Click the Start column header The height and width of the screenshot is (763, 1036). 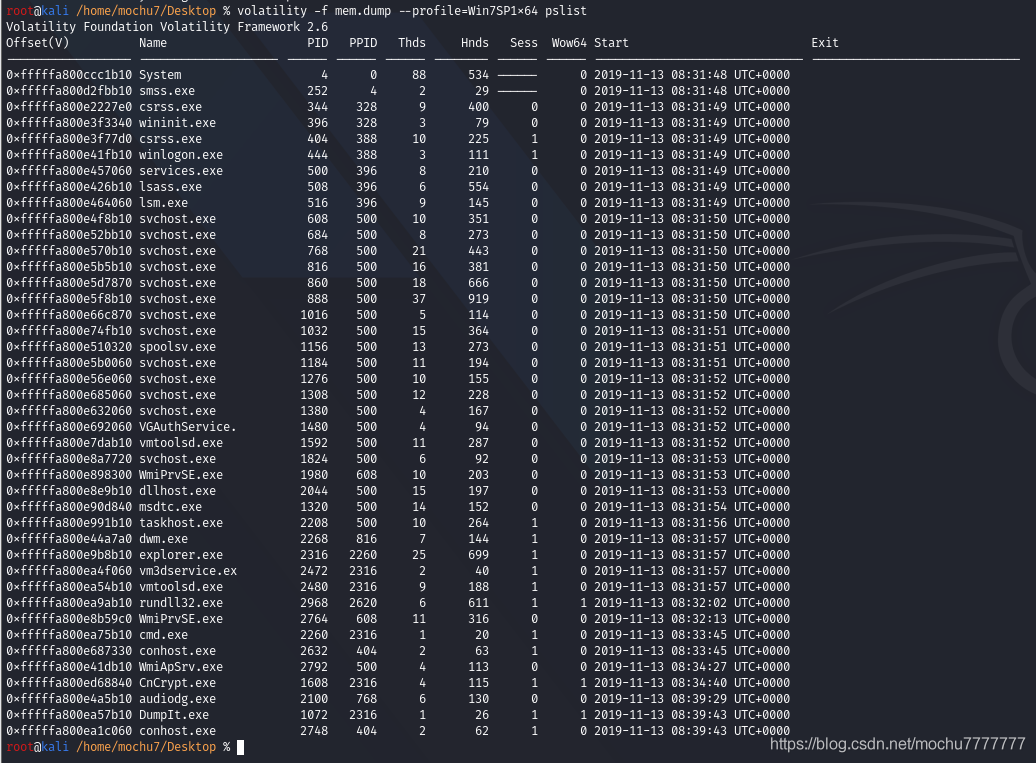coord(611,43)
